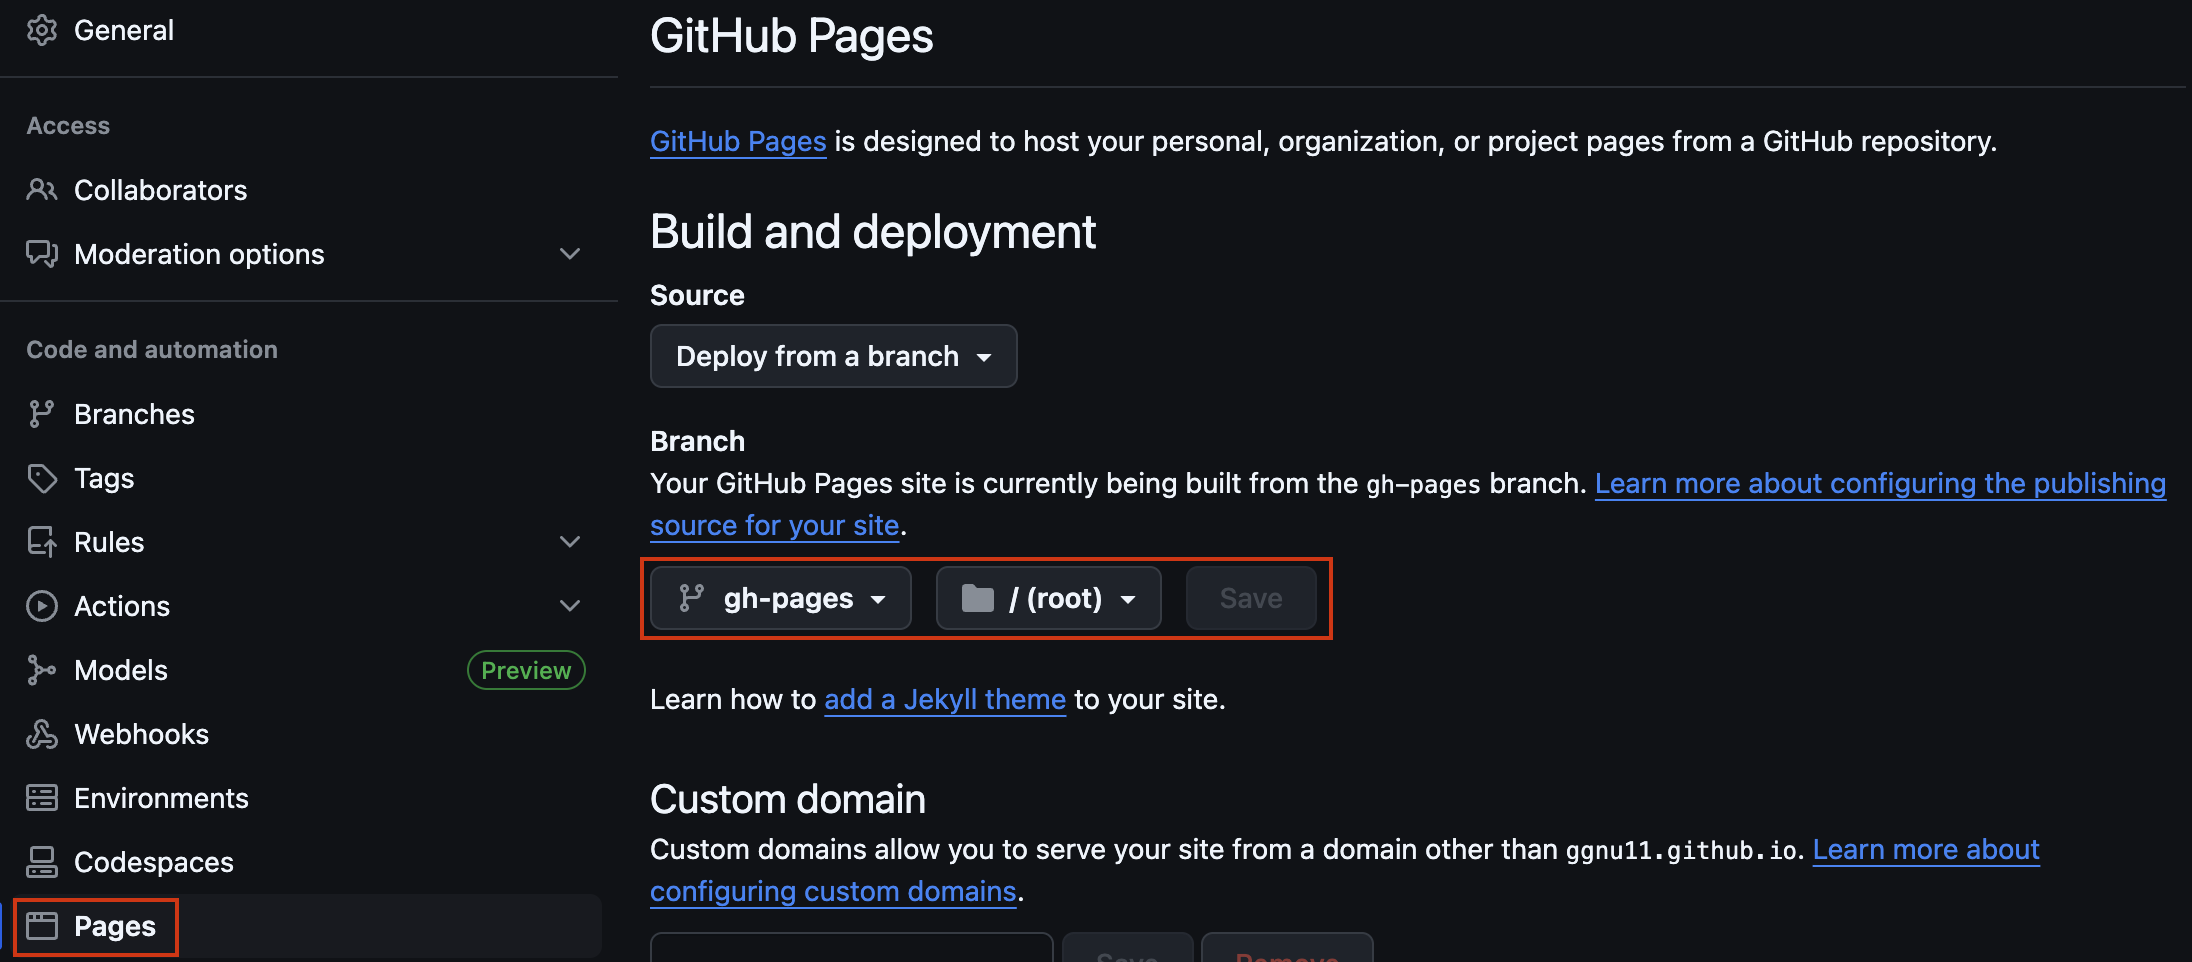This screenshot has width=2192, height=962.
Task: Click the Tags icon
Action: pyautogui.click(x=42, y=477)
